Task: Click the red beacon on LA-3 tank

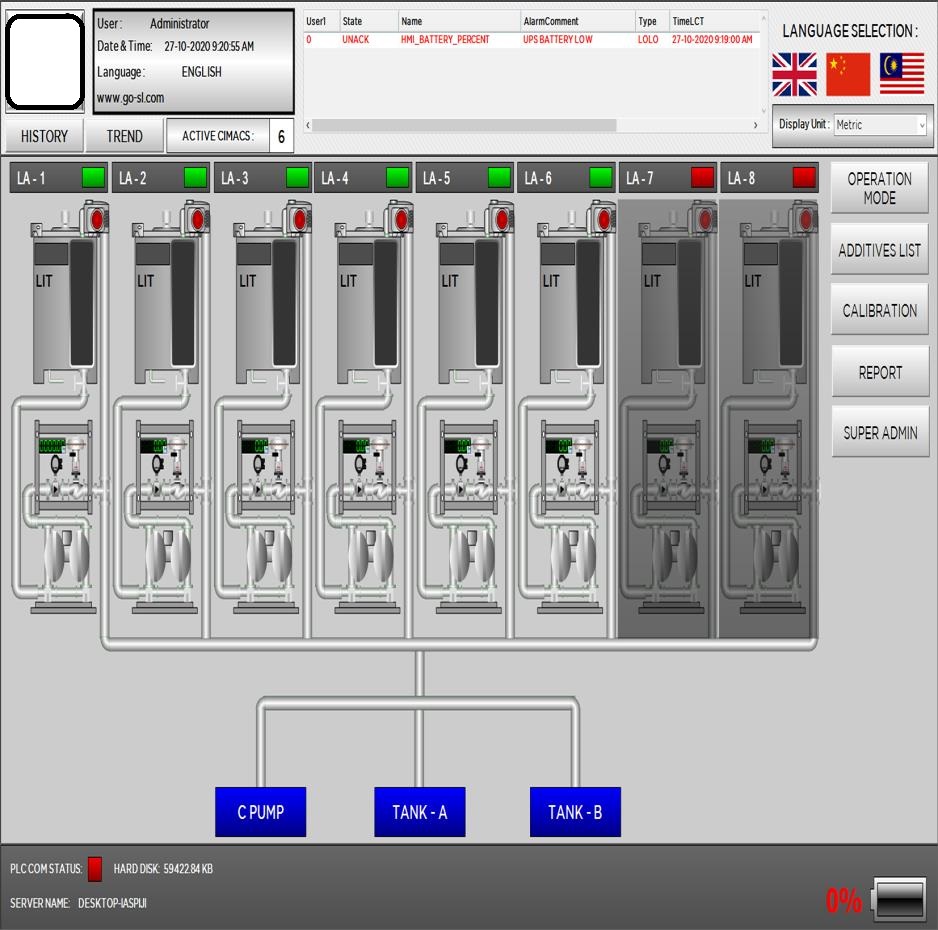Action: click(x=299, y=219)
